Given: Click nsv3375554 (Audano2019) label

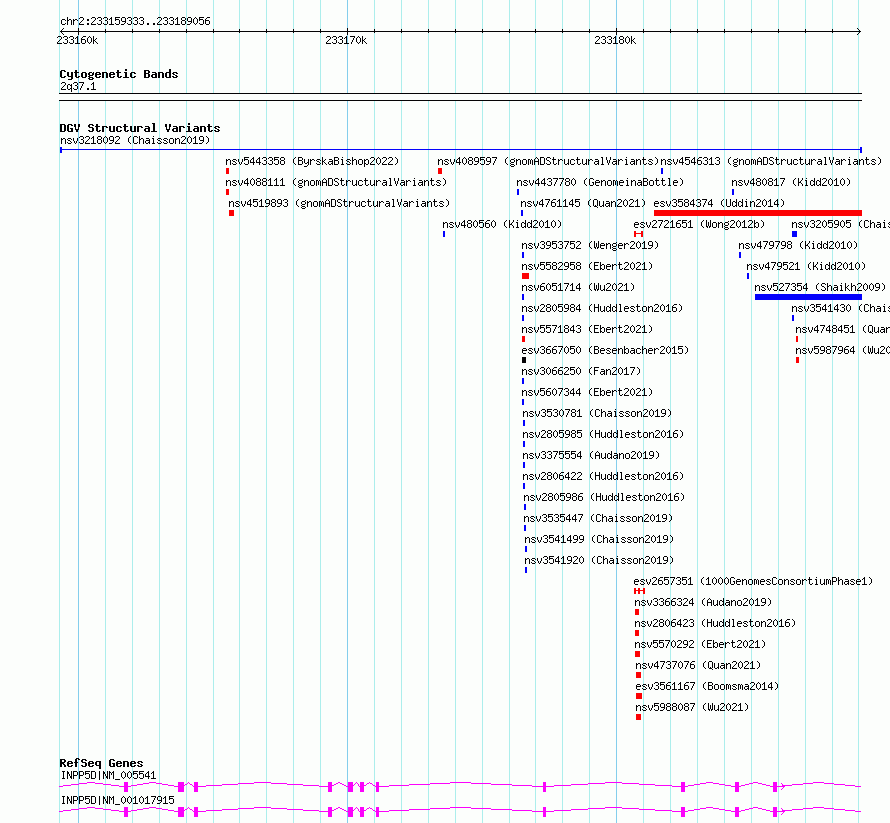Looking at the screenshot, I should [591, 455].
